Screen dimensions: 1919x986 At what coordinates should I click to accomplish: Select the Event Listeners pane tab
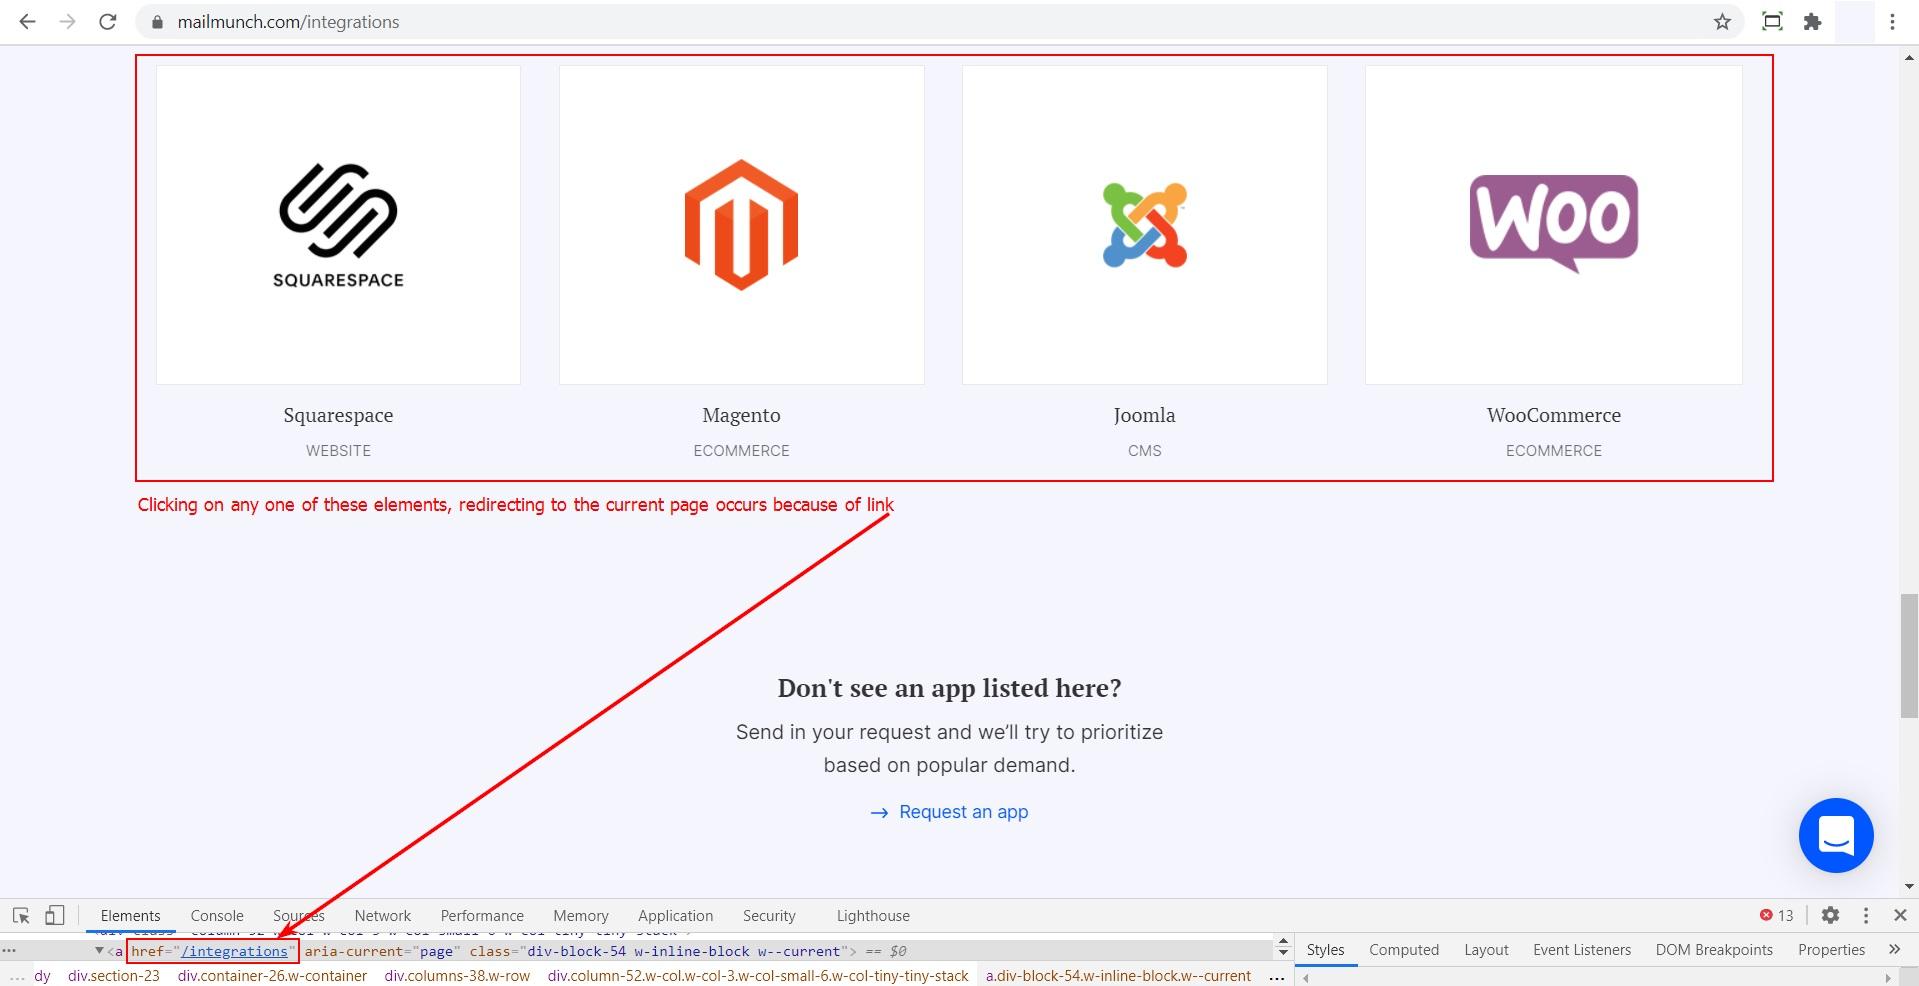click(1582, 950)
